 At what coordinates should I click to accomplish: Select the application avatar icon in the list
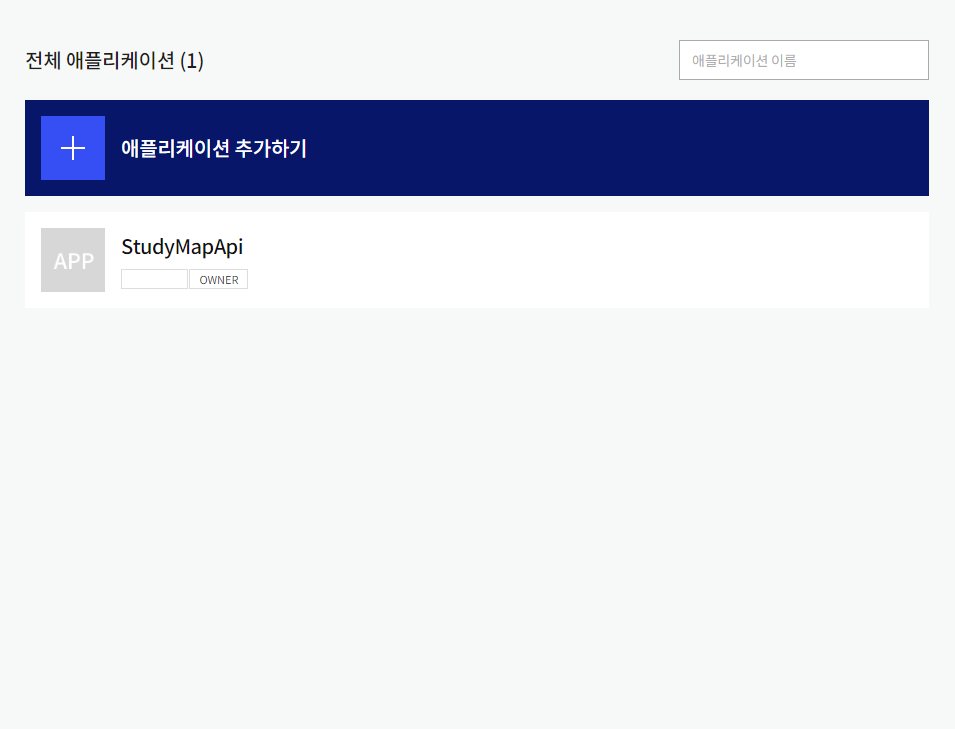72,260
